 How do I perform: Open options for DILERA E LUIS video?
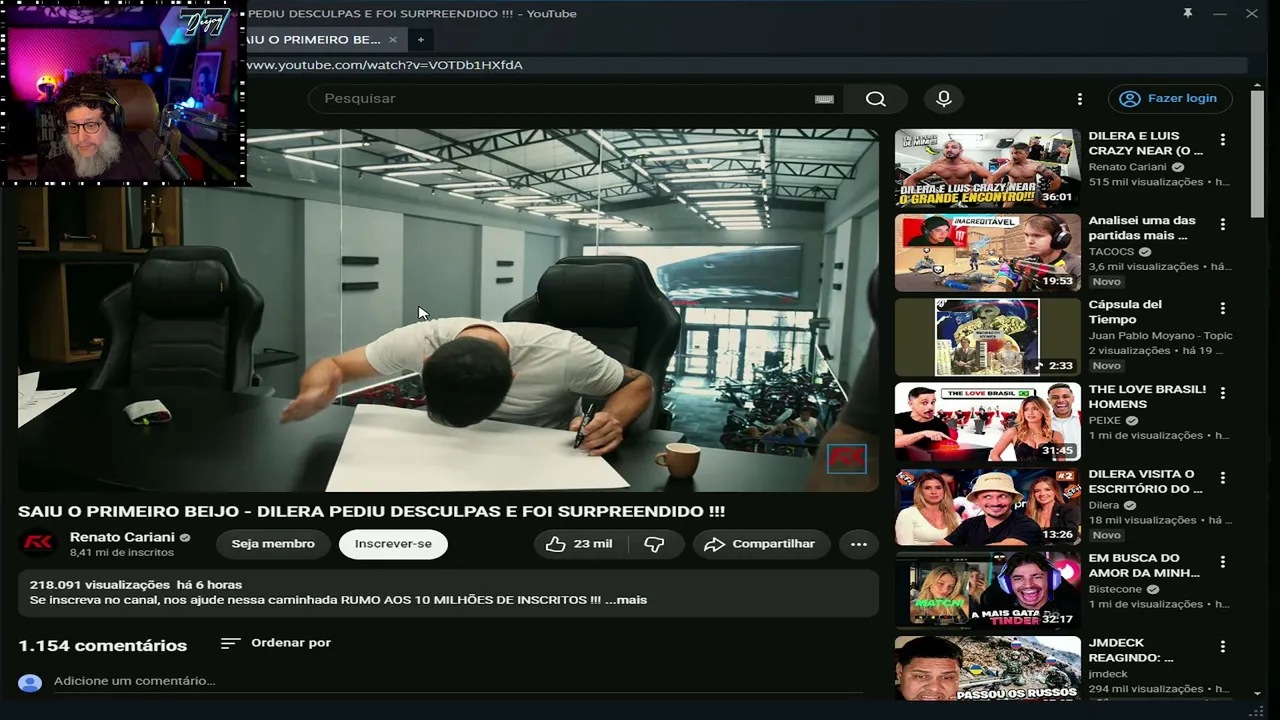(1222, 139)
